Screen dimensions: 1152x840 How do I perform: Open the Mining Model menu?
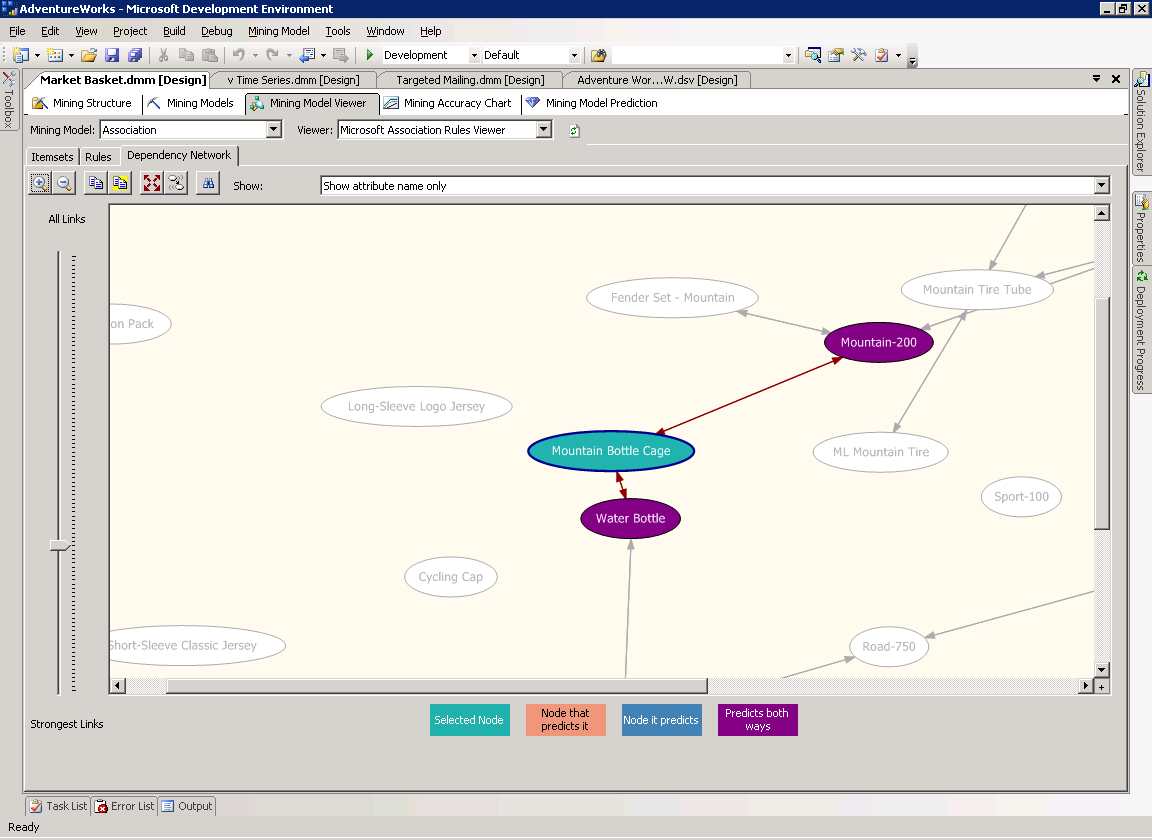point(278,31)
